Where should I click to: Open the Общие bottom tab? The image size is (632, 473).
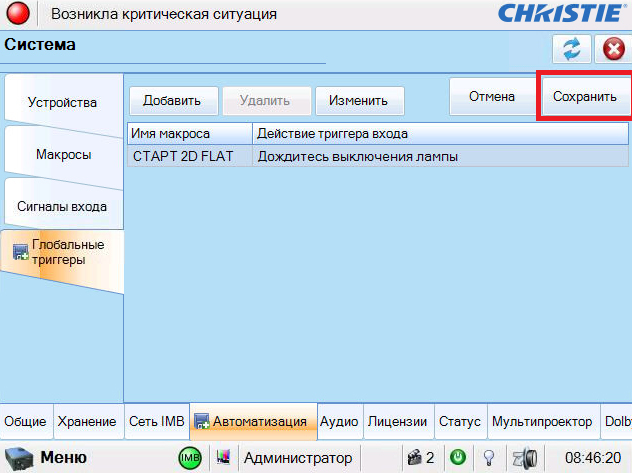click(25, 421)
